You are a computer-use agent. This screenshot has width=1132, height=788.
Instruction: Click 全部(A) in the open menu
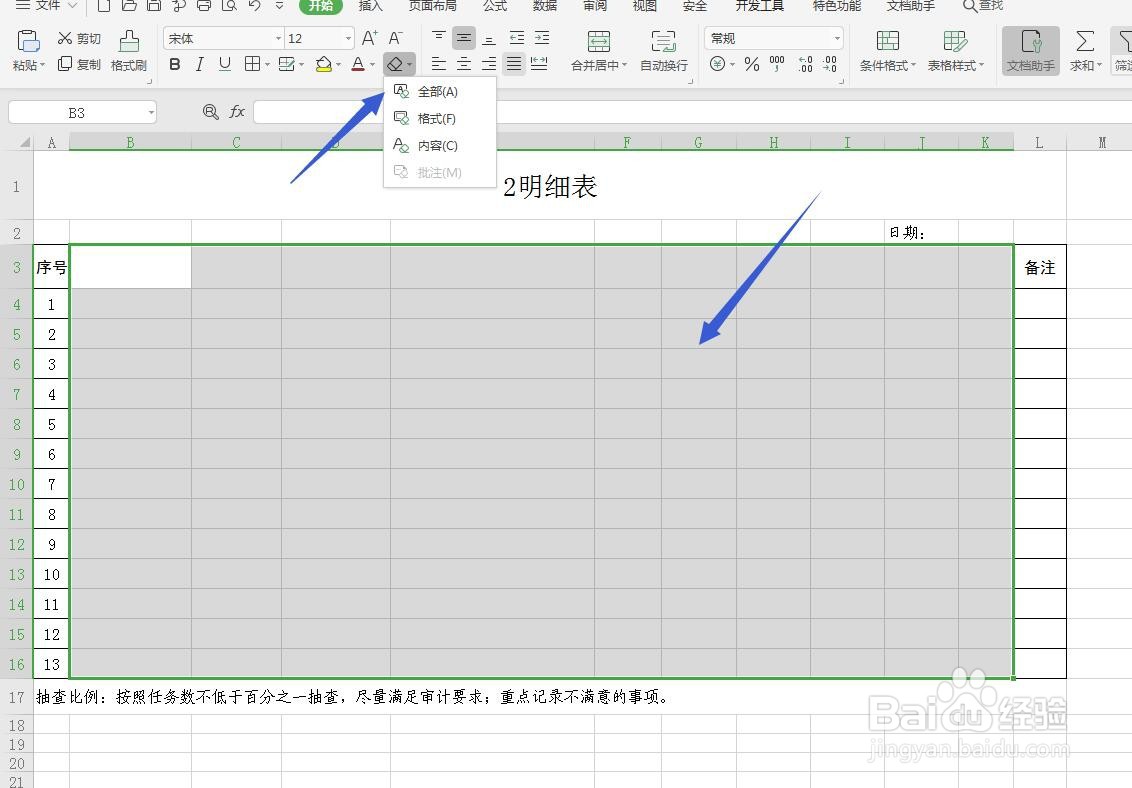pyautogui.click(x=438, y=90)
